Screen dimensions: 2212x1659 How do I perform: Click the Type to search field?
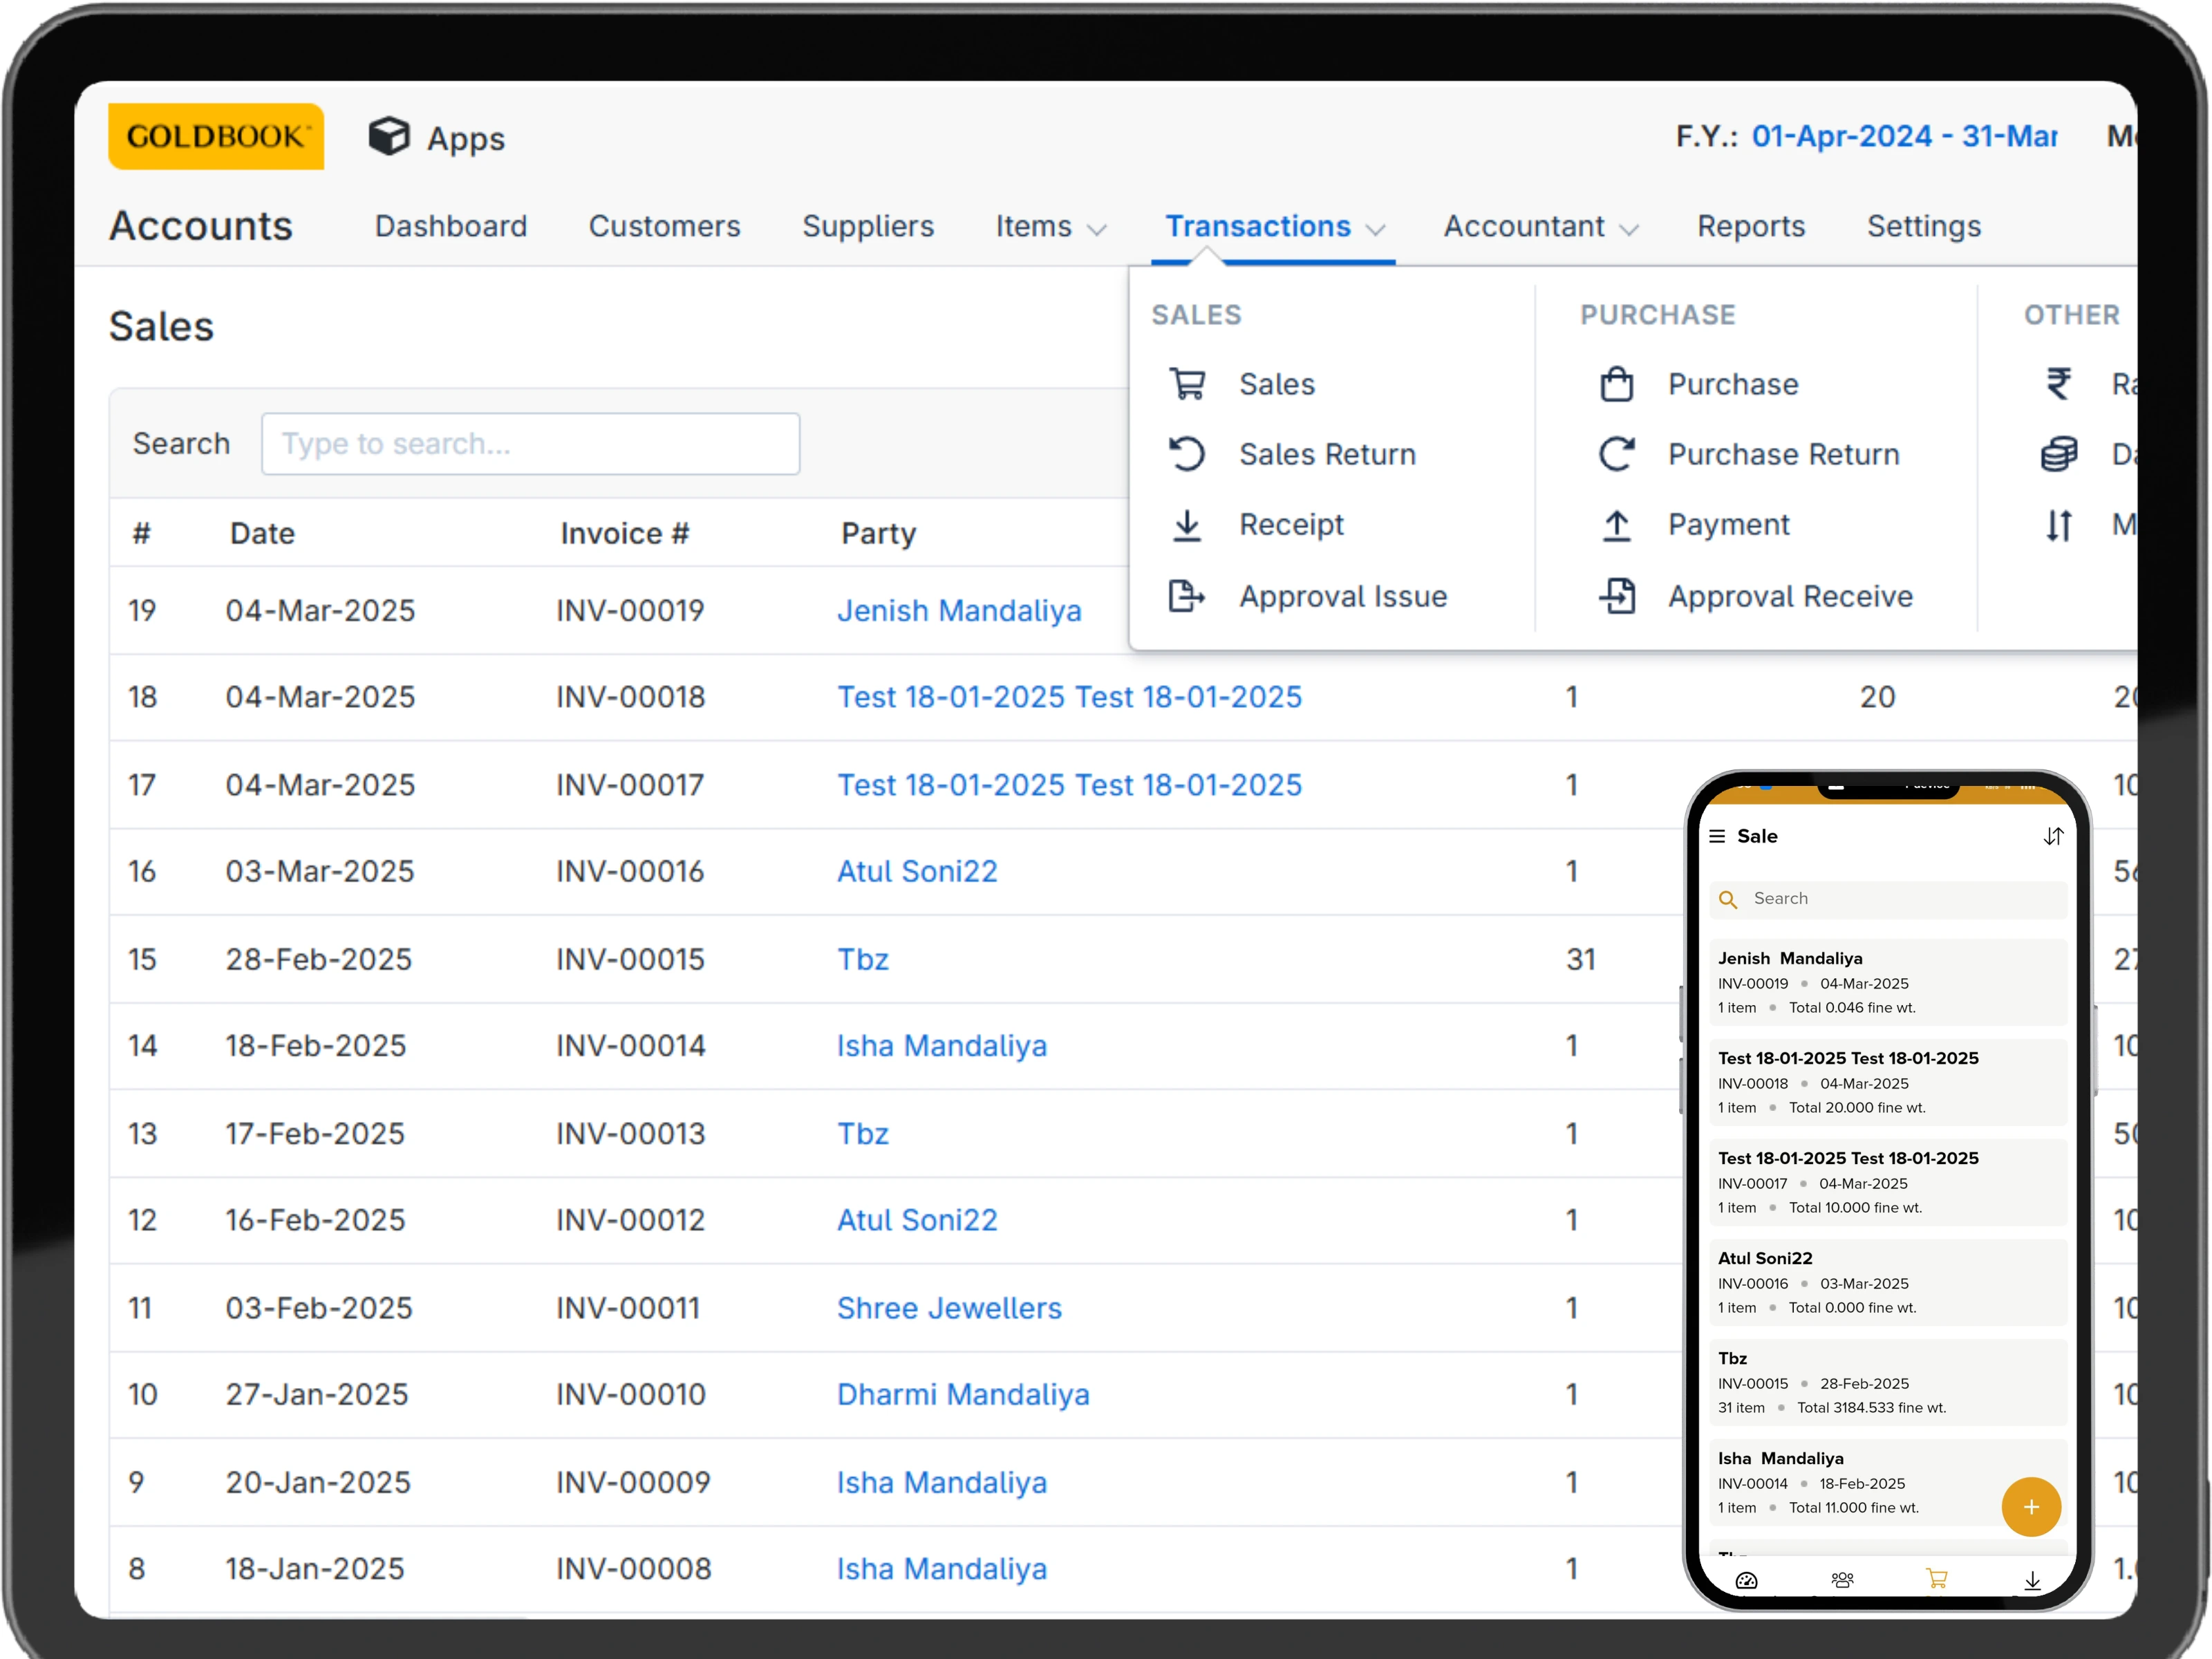[x=530, y=443]
